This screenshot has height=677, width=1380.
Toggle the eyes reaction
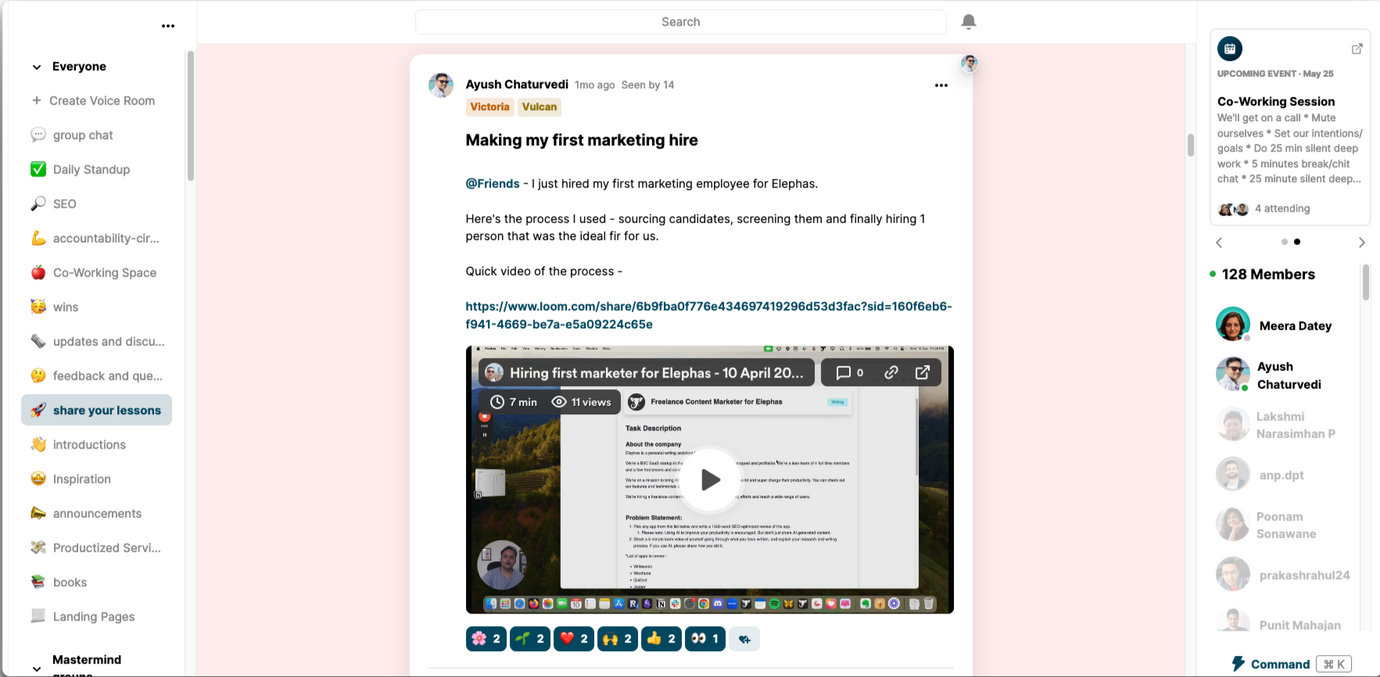704,639
